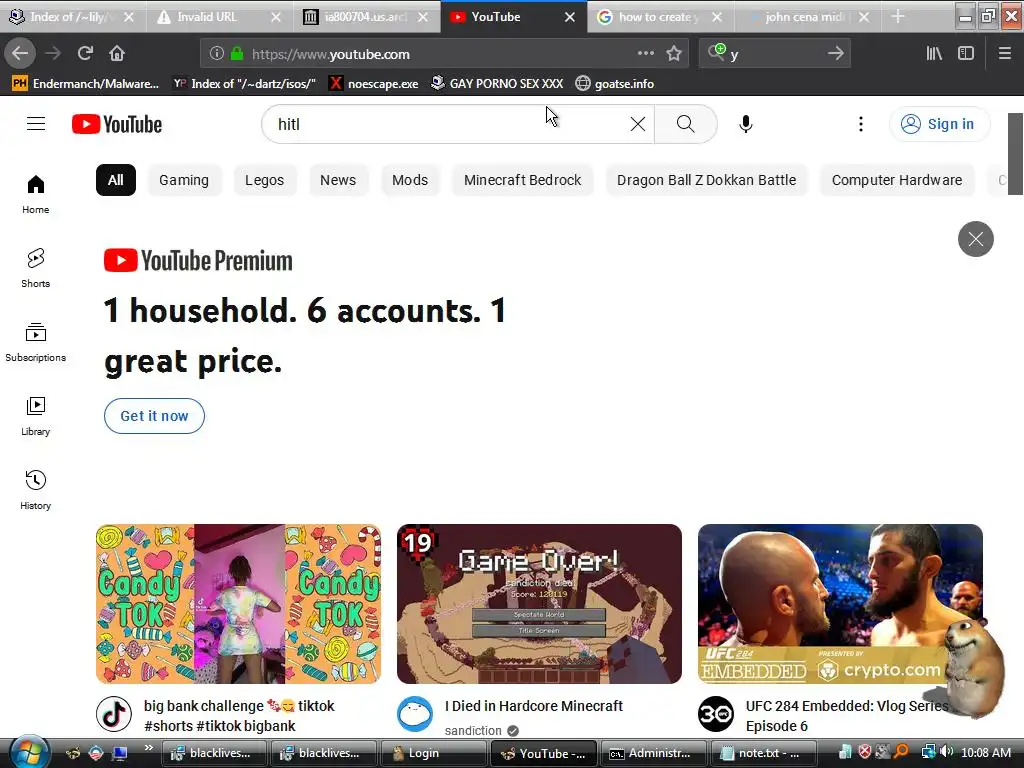Select Computer Hardware chip
This screenshot has width=1024, height=768.
897,180
